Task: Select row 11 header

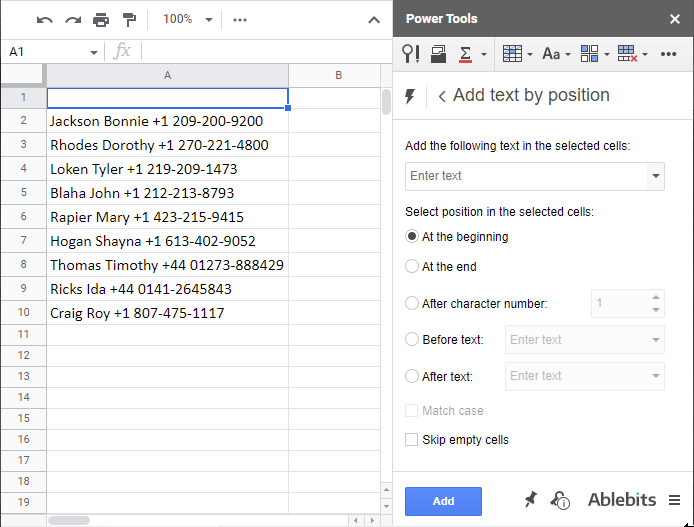Action: pyautogui.click(x=23, y=335)
